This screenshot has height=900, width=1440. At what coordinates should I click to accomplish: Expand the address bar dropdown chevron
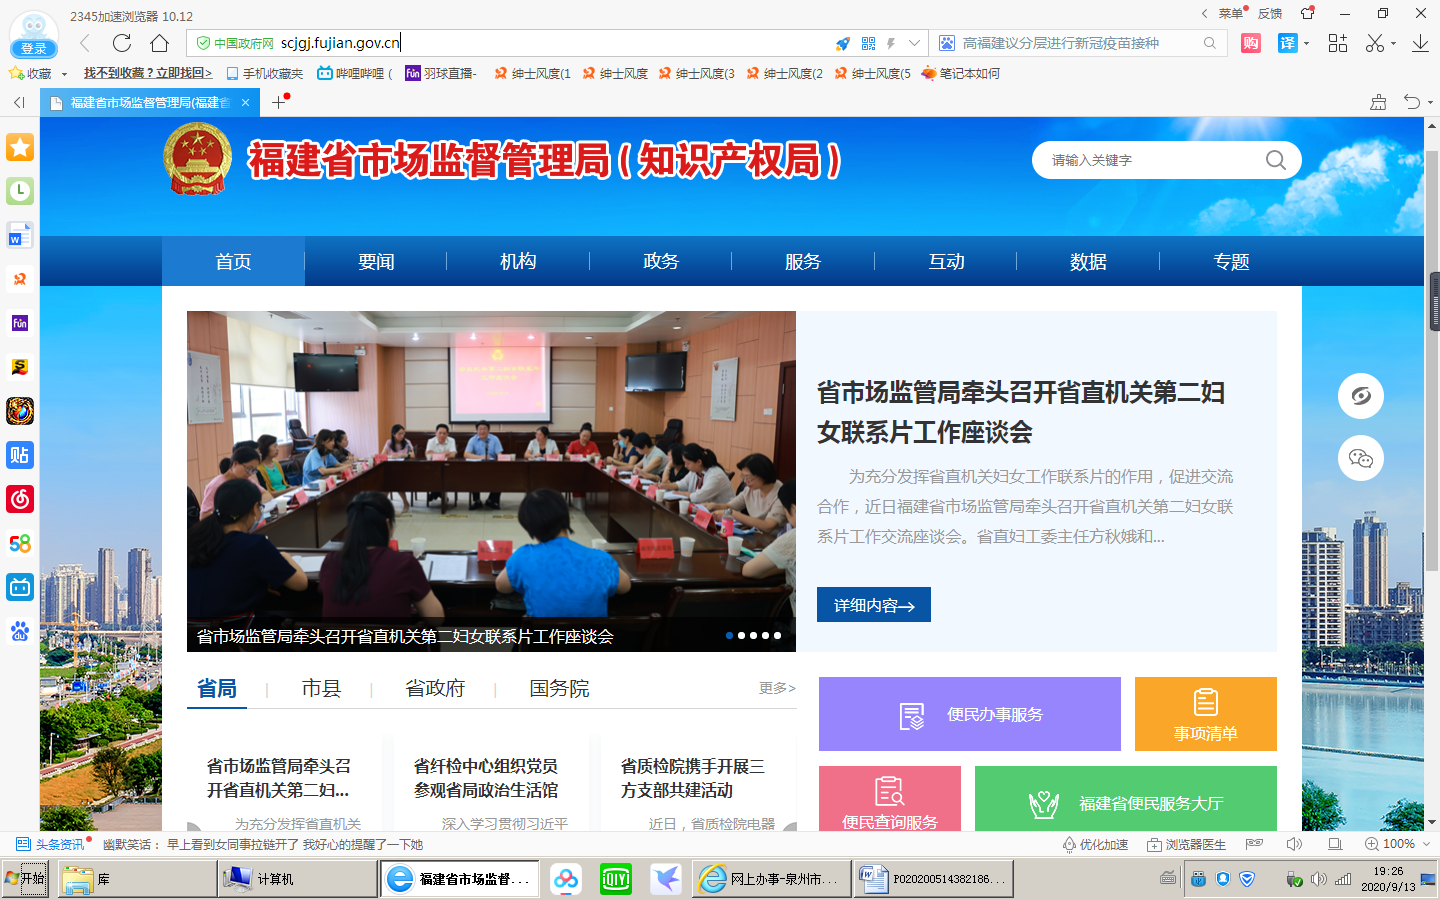click(x=914, y=43)
